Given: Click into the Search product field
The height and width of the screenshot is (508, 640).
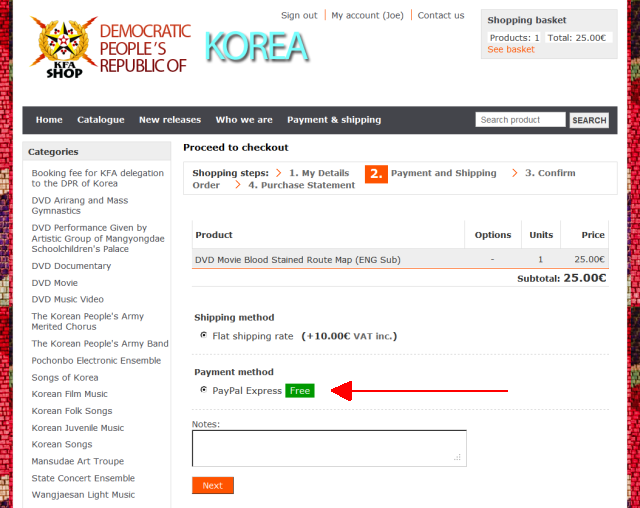Looking at the screenshot, I should point(520,120).
